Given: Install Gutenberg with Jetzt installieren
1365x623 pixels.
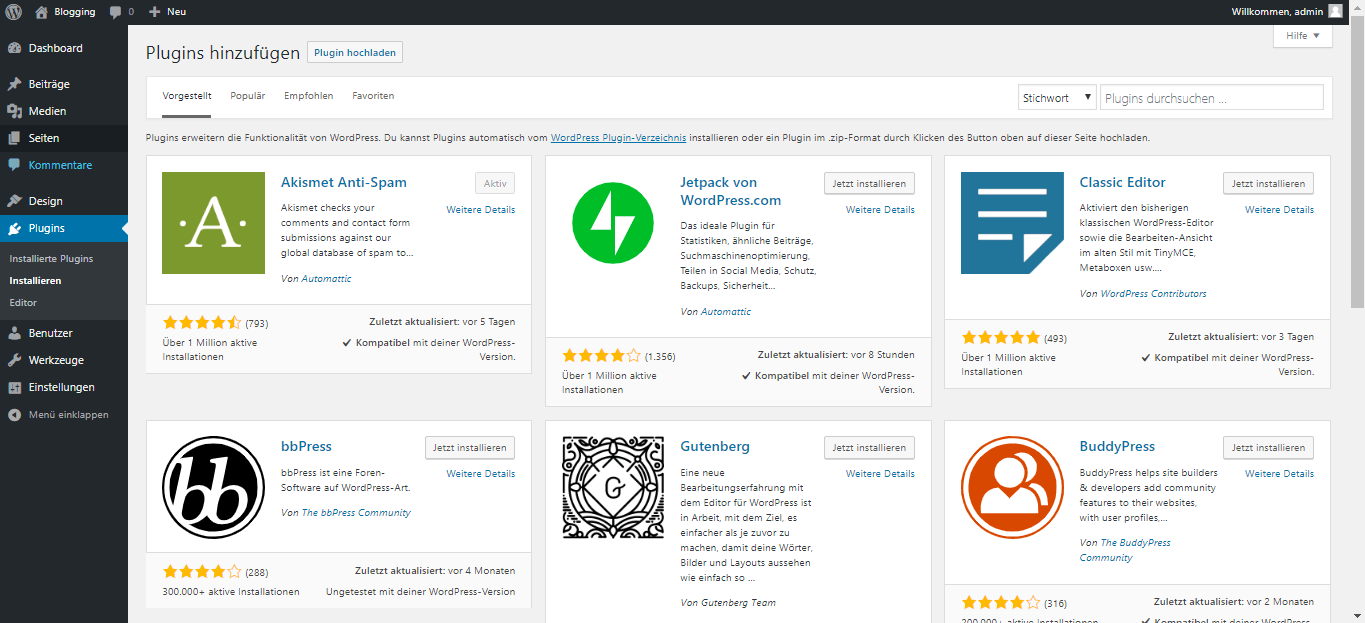Looking at the screenshot, I should (869, 447).
